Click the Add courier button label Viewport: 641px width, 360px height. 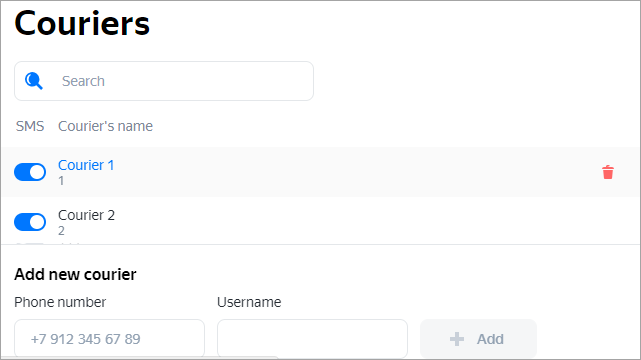(490, 339)
